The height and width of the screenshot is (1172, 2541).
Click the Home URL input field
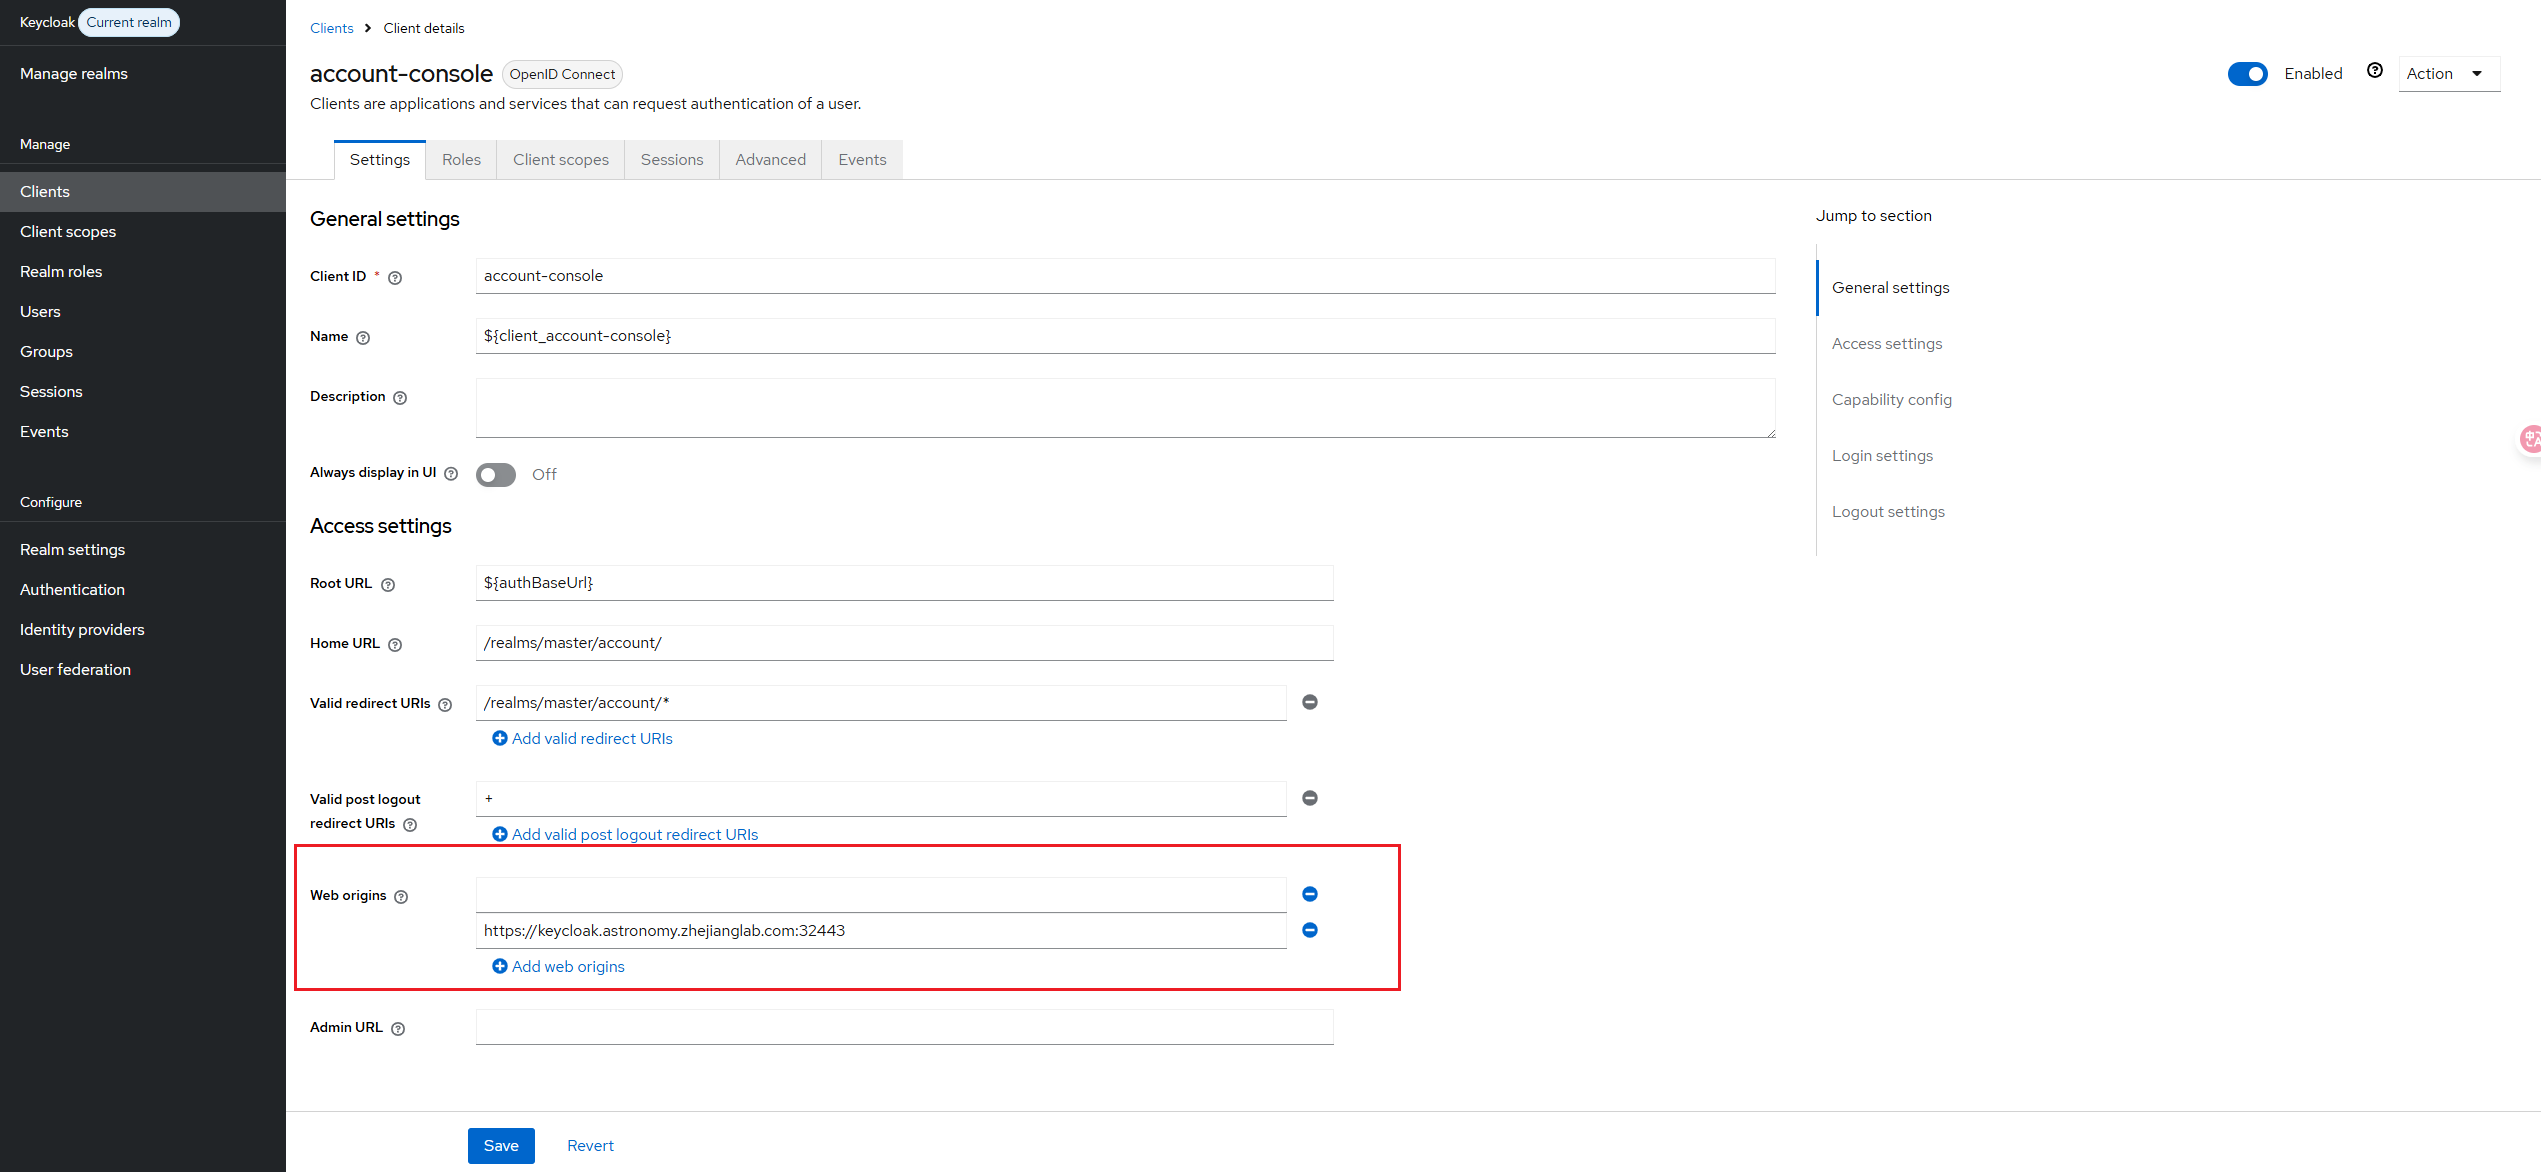click(904, 643)
